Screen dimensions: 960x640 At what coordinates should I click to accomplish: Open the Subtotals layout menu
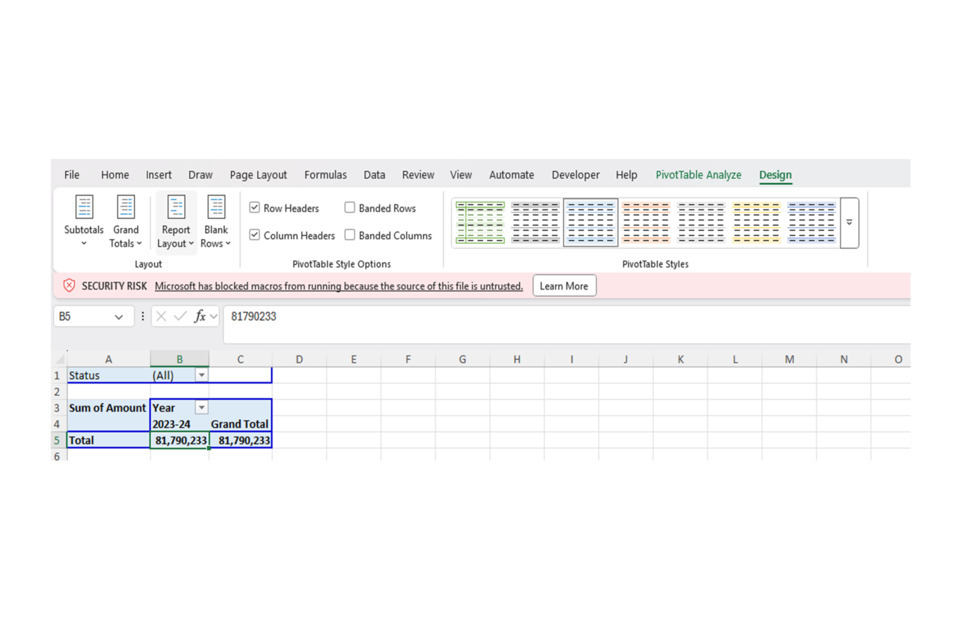(x=84, y=222)
